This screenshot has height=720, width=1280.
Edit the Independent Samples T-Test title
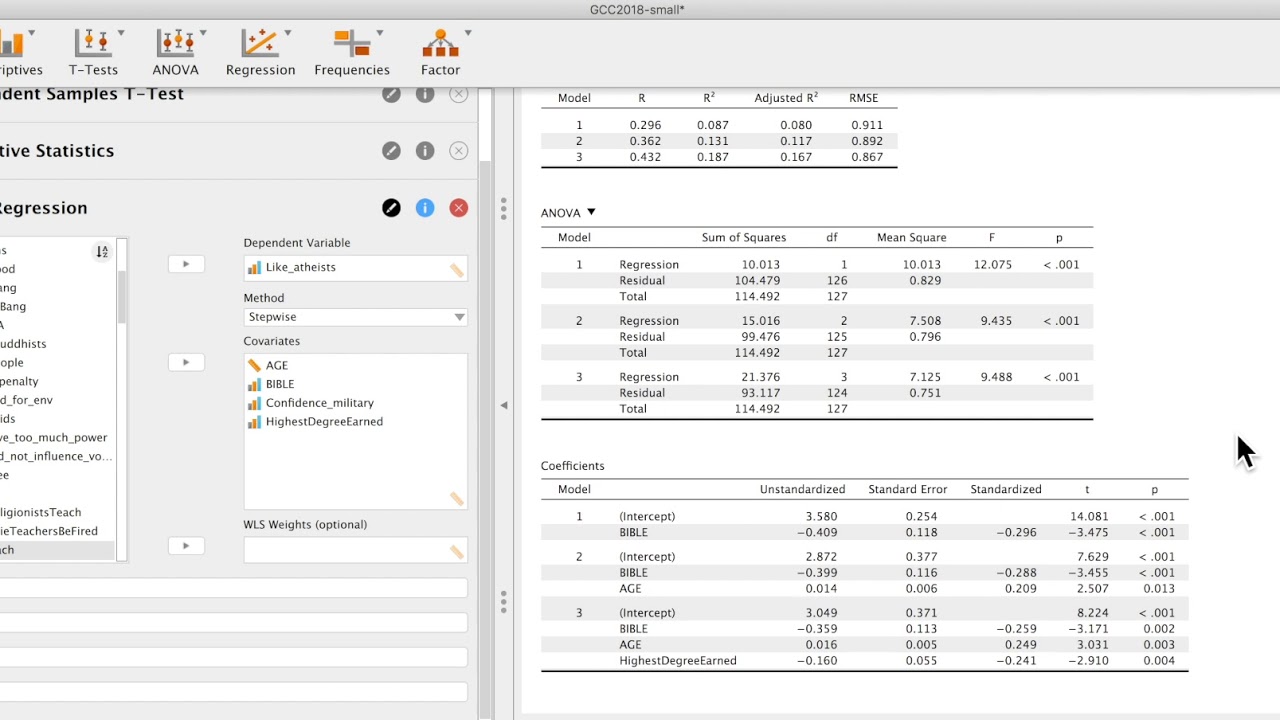pyautogui.click(x=391, y=94)
